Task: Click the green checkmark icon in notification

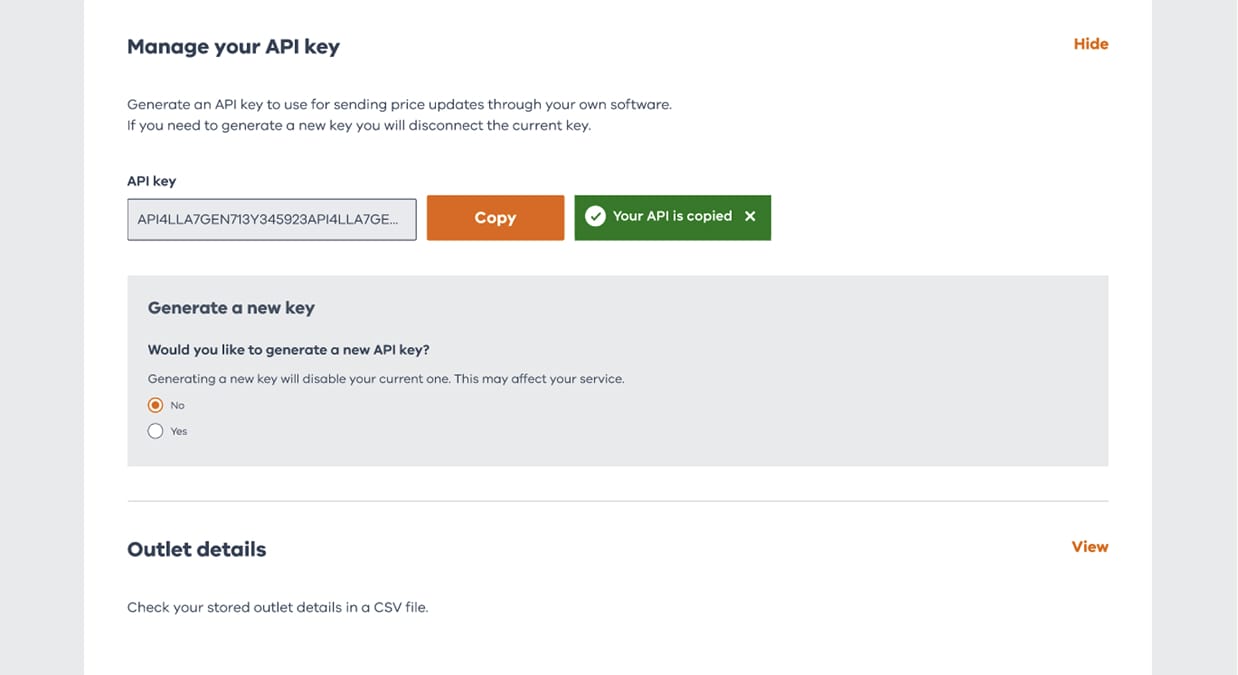Action: pos(595,216)
